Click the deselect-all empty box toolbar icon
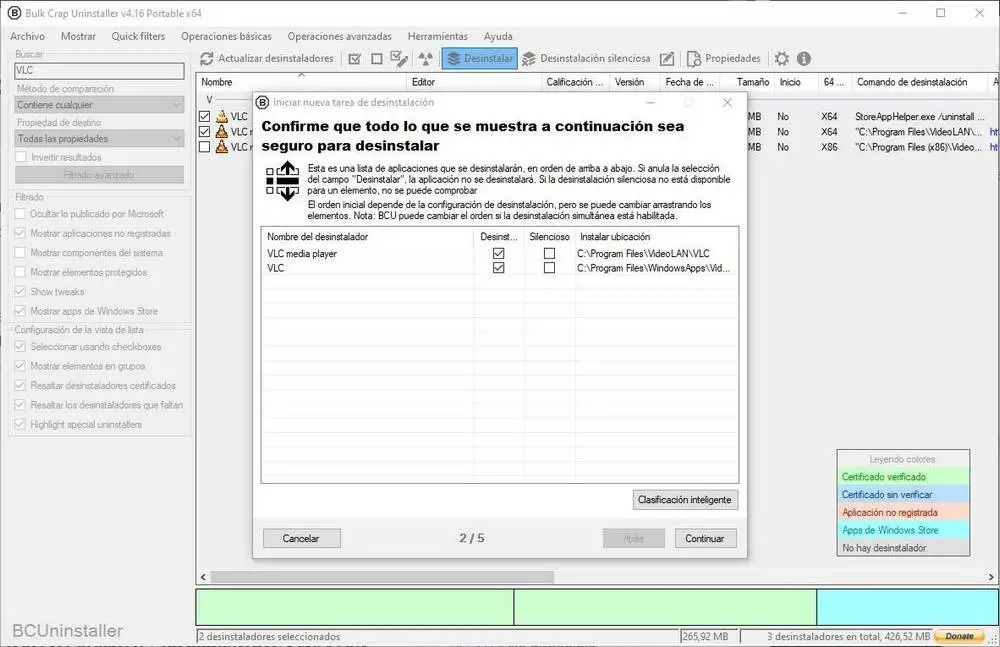Viewport: 1000px width, 647px height. [377, 59]
